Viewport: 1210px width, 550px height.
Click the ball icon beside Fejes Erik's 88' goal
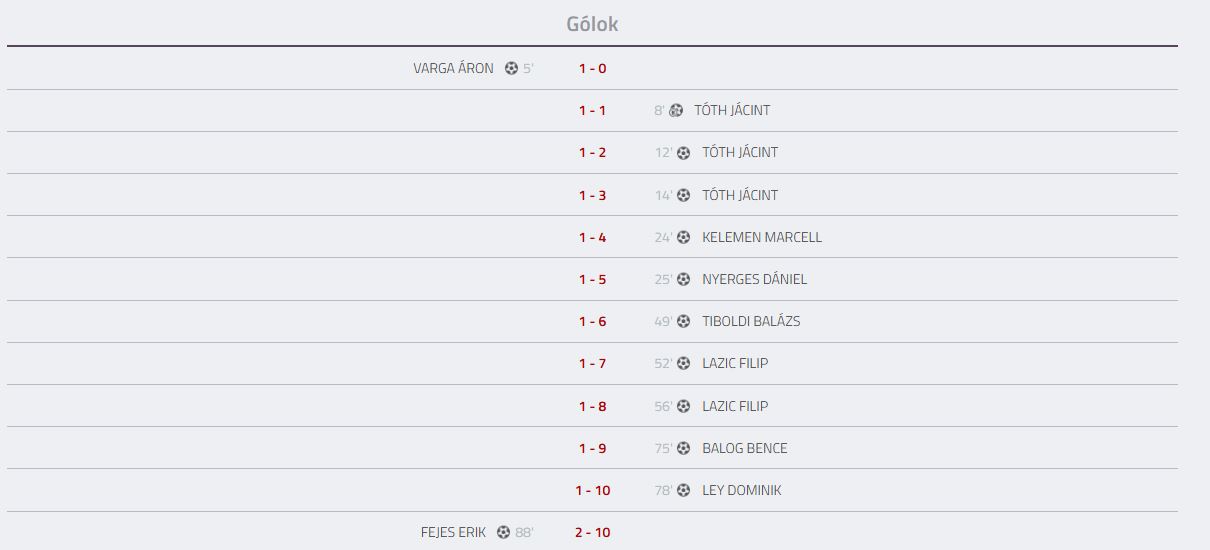[504, 533]
